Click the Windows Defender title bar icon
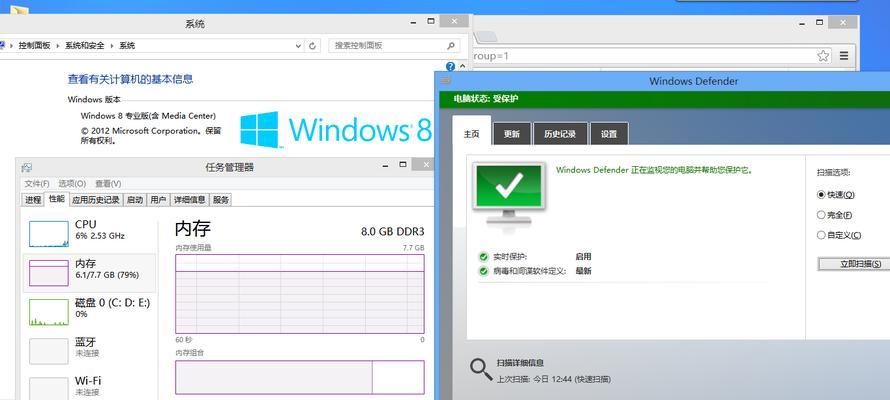The image size is (890, 400). [x=446, y=81]
